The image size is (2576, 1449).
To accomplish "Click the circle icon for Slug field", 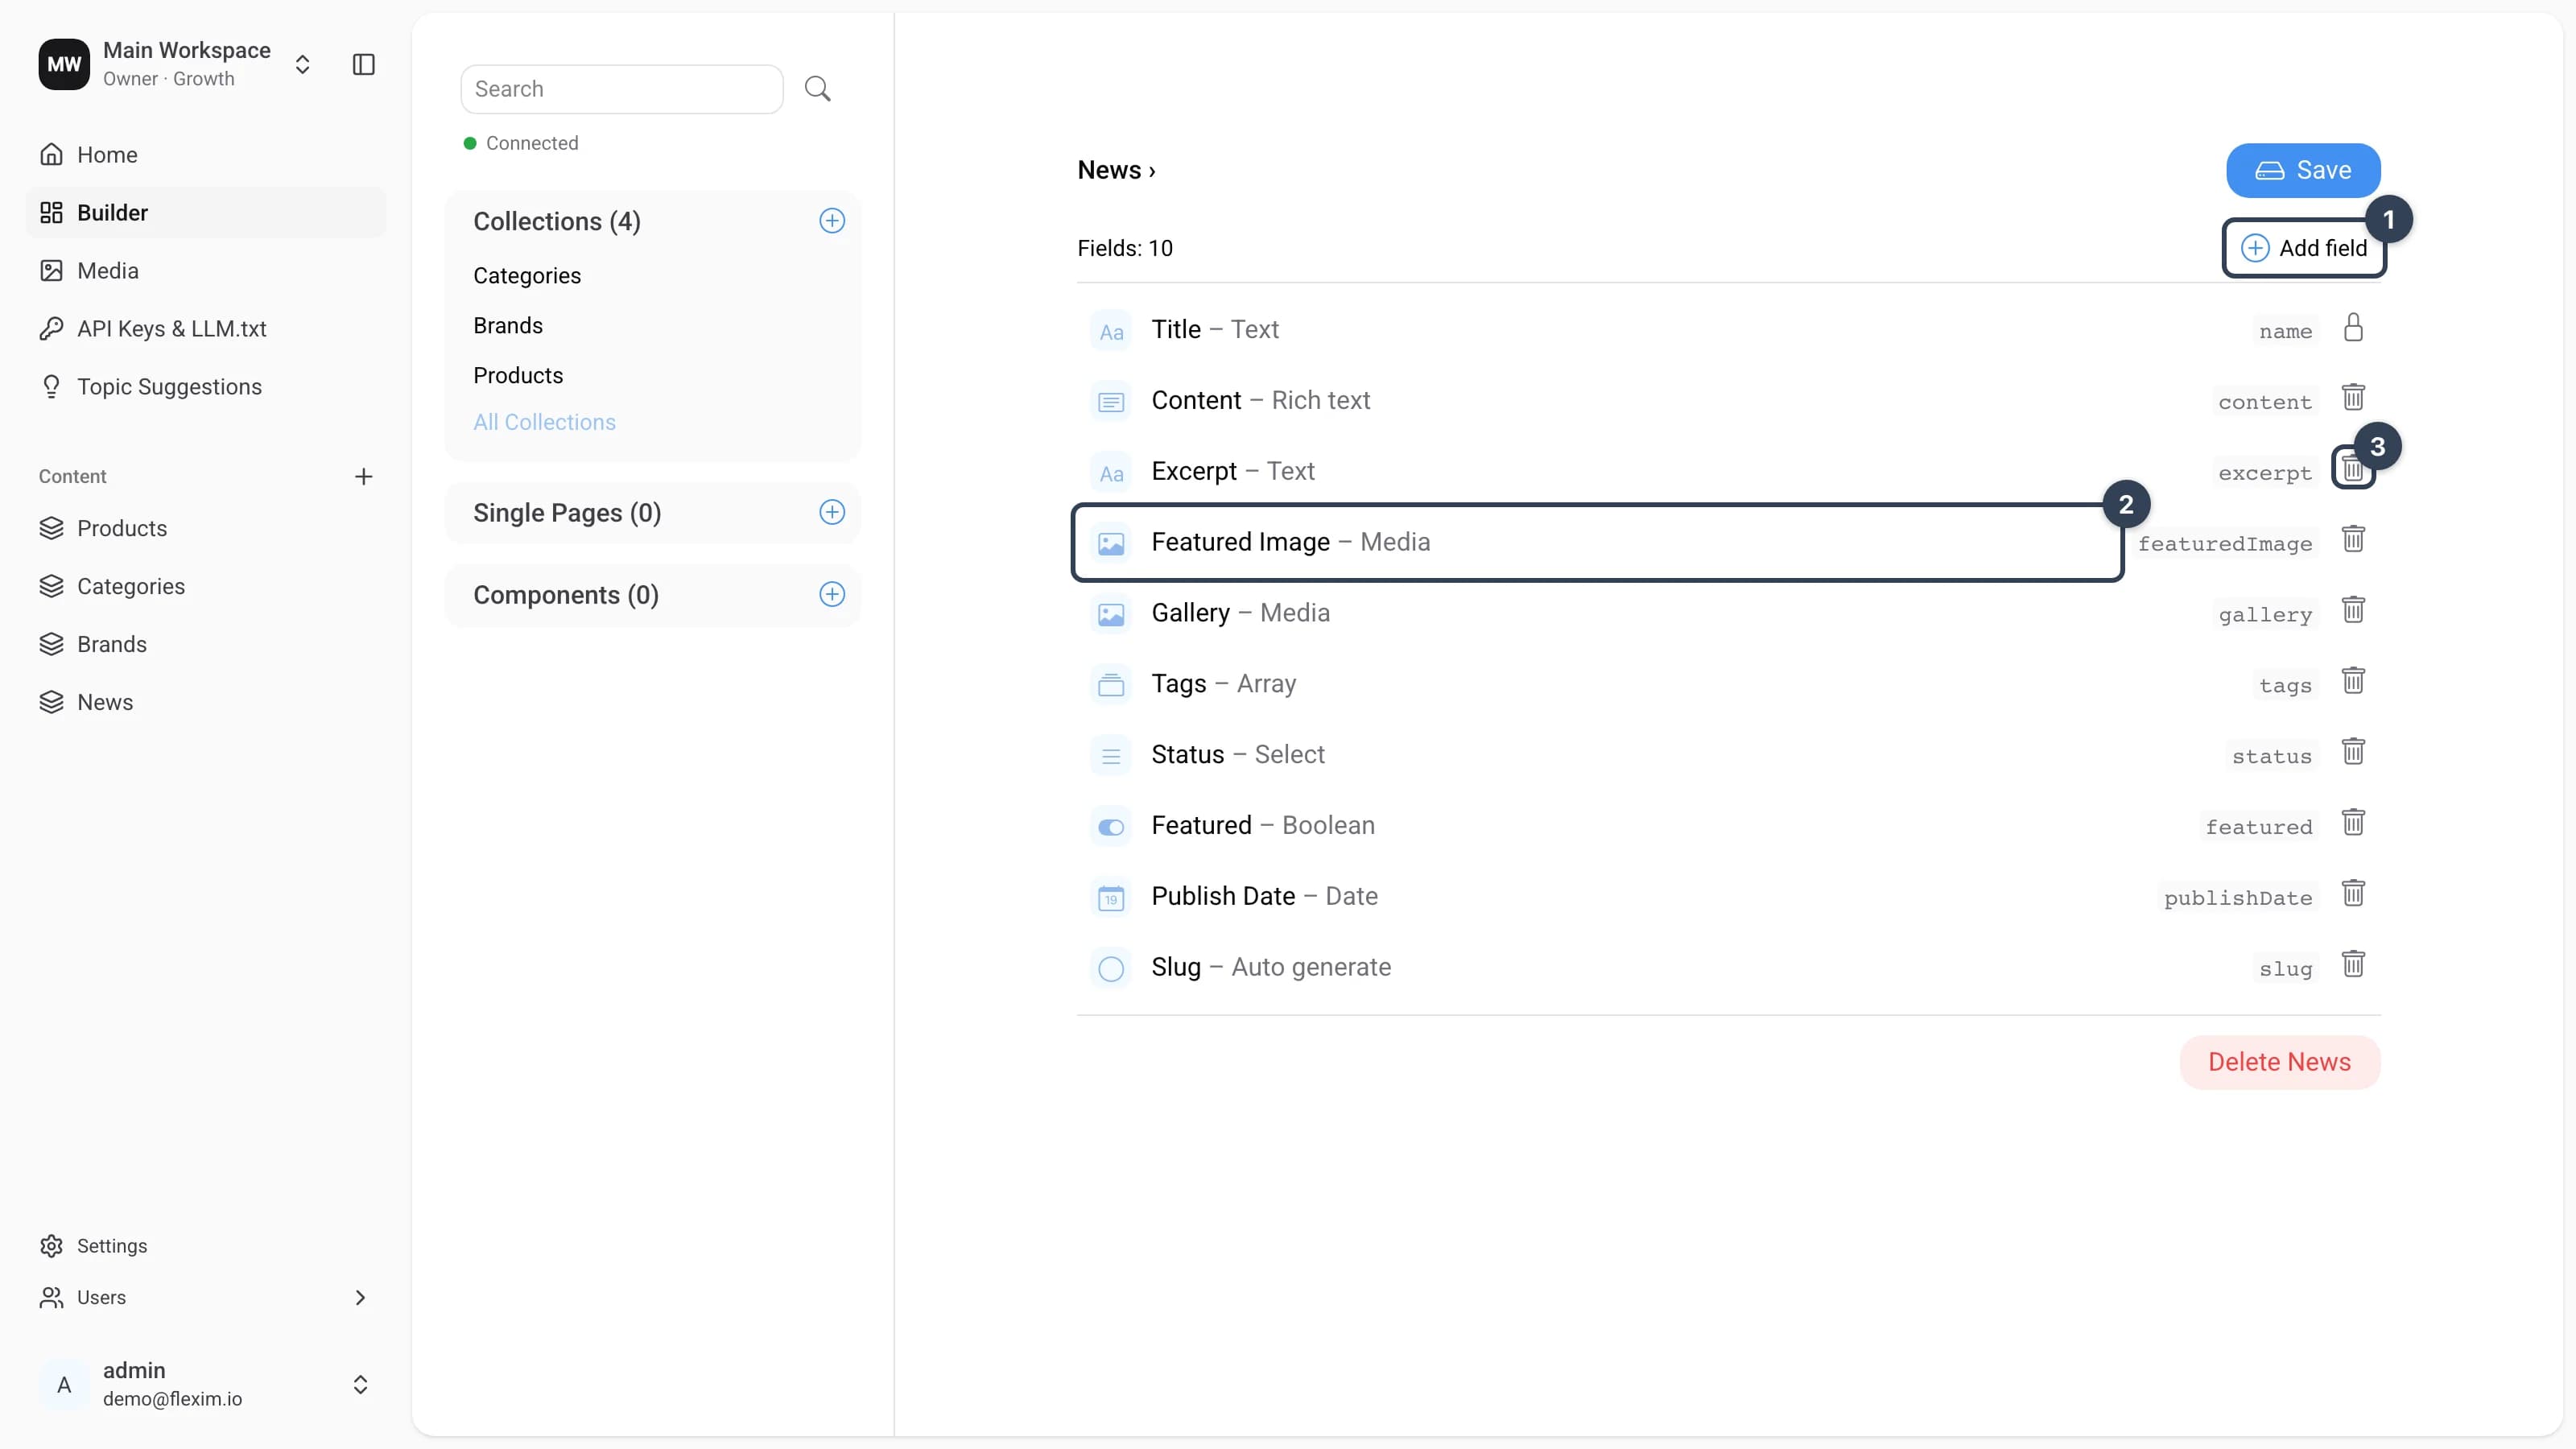I will [x=1111, y=968].
